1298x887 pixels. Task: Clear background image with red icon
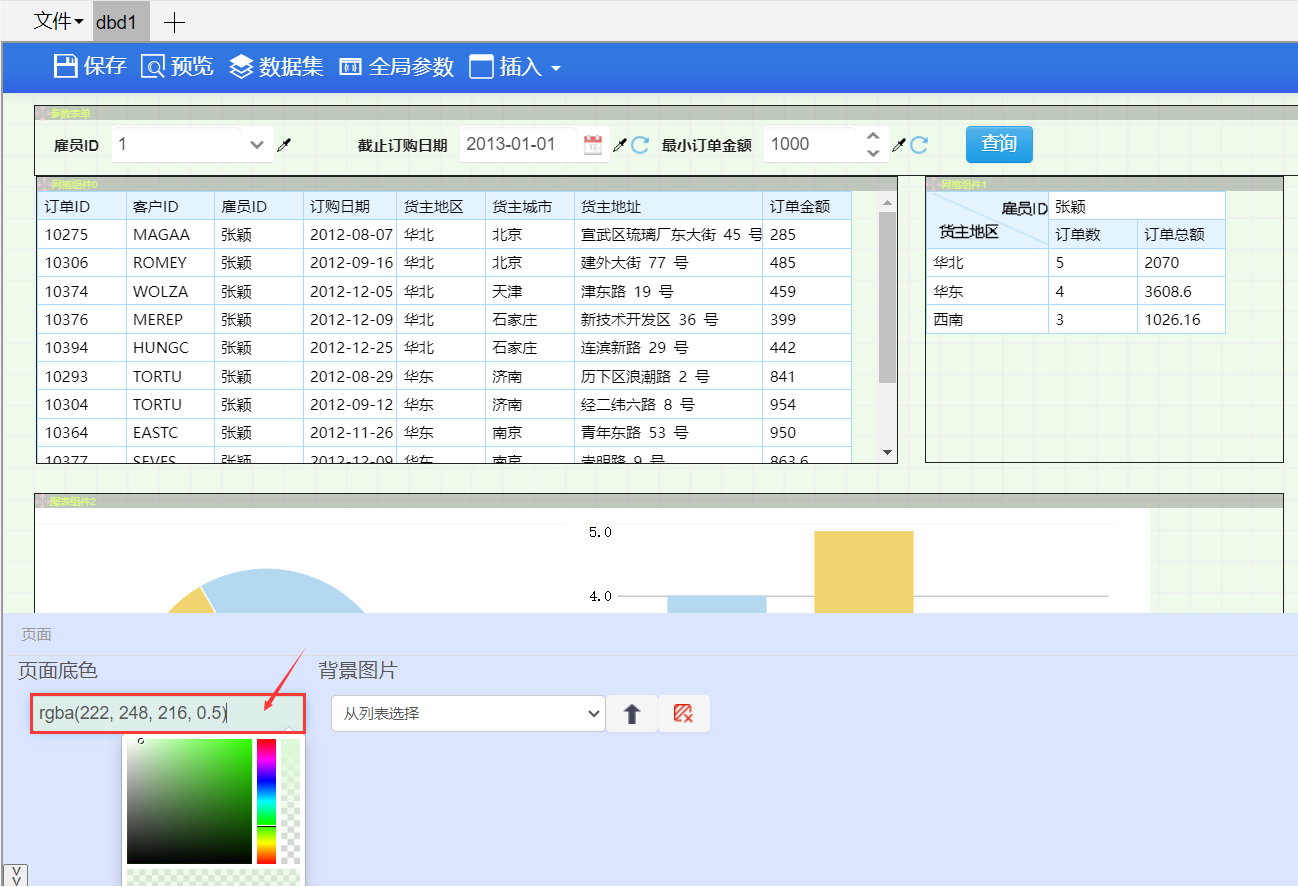pyautogui.click(x=684, y=714)
